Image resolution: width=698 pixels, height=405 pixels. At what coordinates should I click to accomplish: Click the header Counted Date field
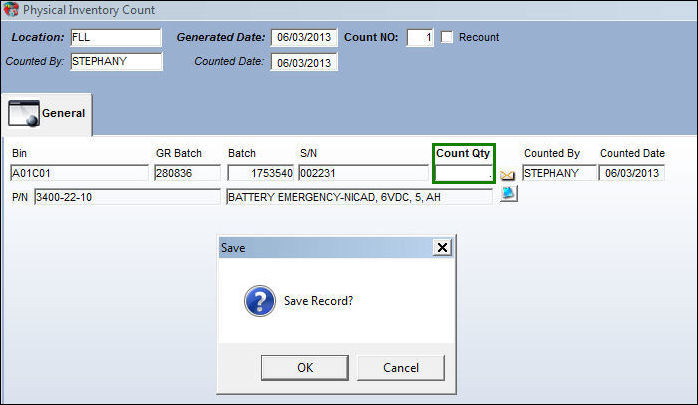coord(304,62)
